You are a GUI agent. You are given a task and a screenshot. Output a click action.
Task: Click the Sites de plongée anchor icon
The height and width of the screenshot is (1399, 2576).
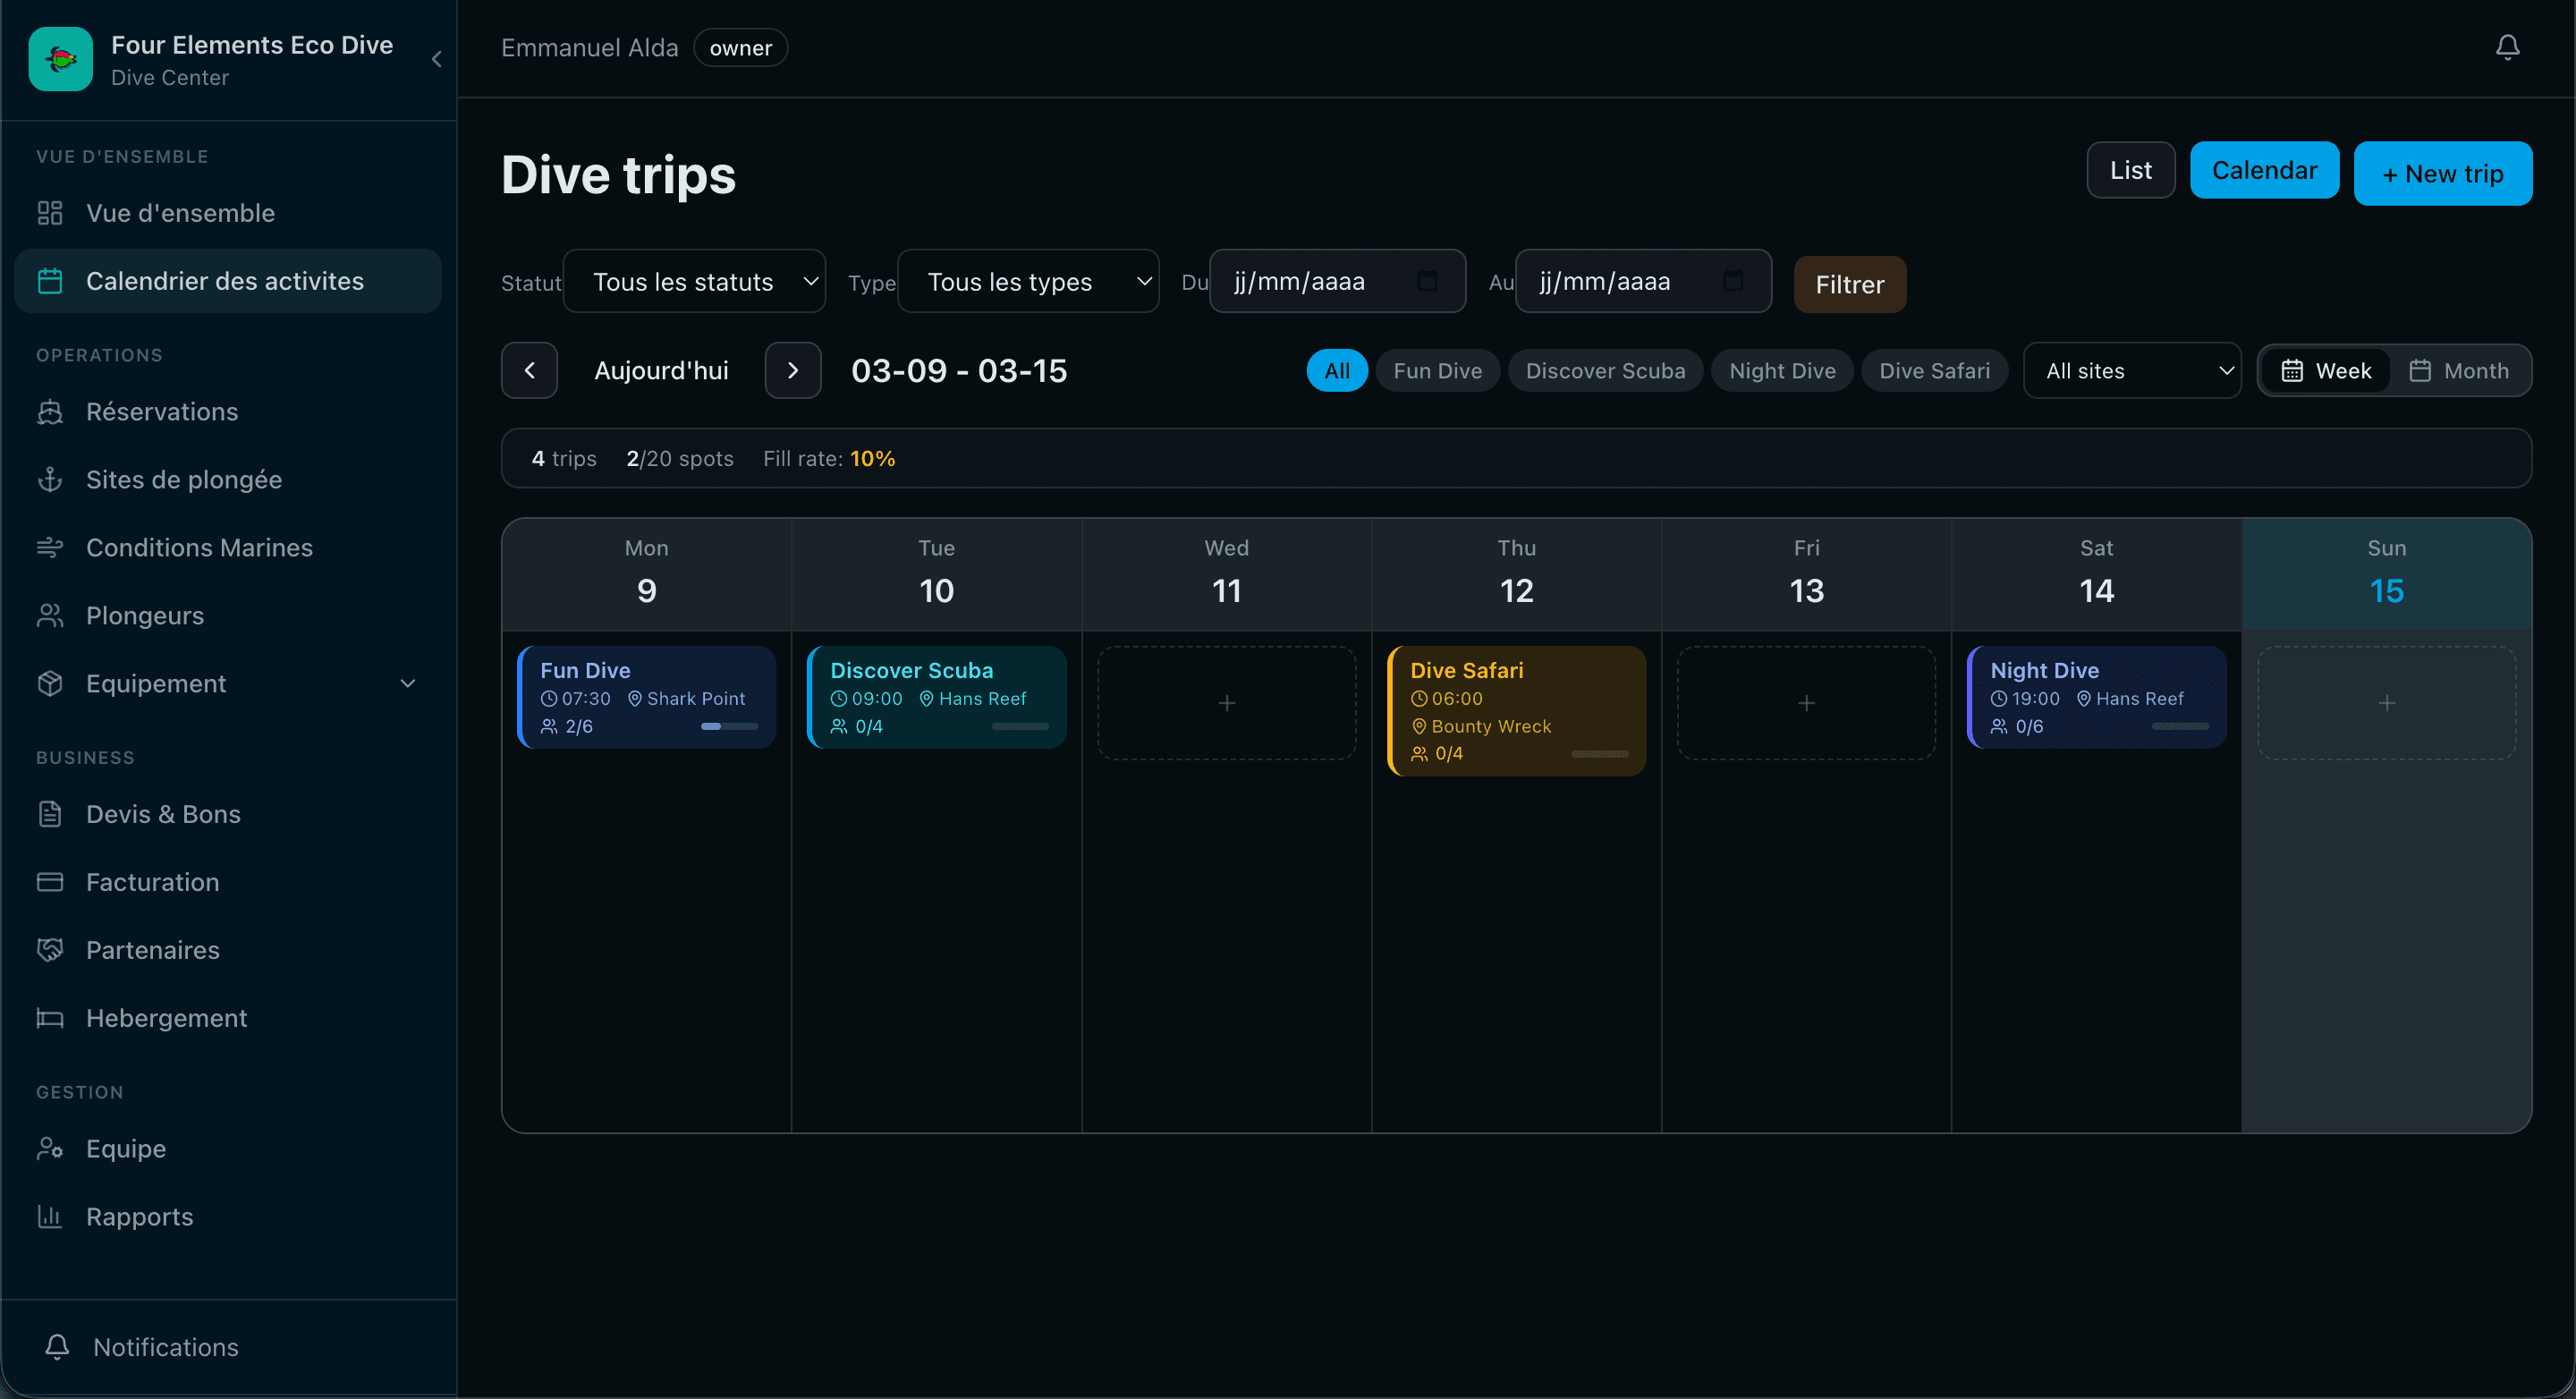point(52,479)
